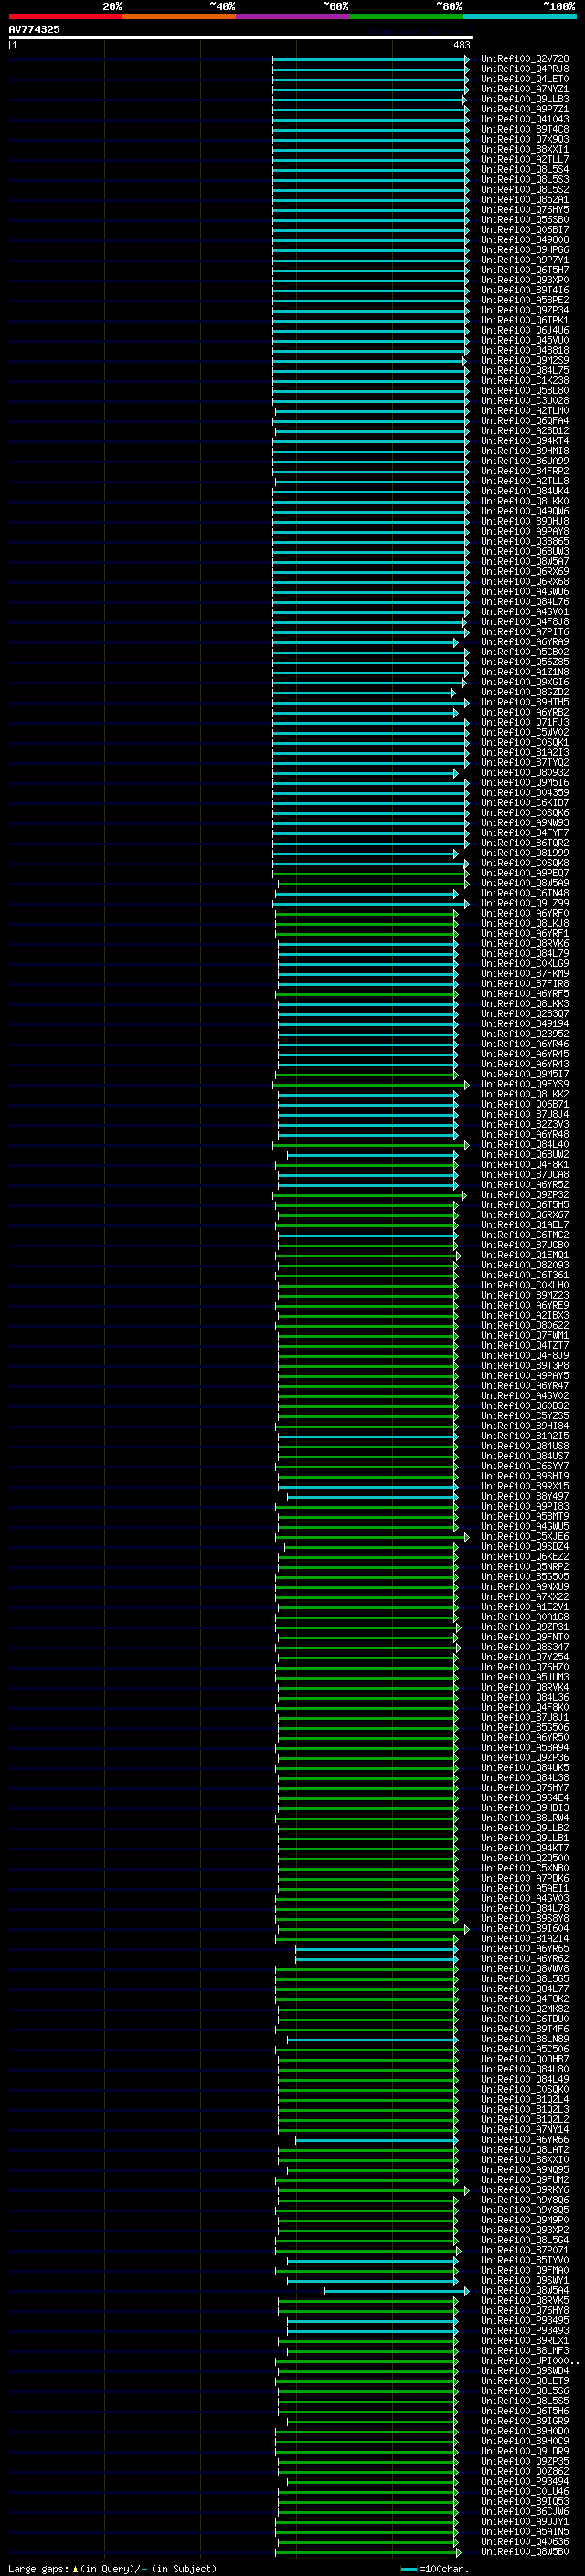Select the query name AV774325
585x2576 pixels.
tap(34, 29)
